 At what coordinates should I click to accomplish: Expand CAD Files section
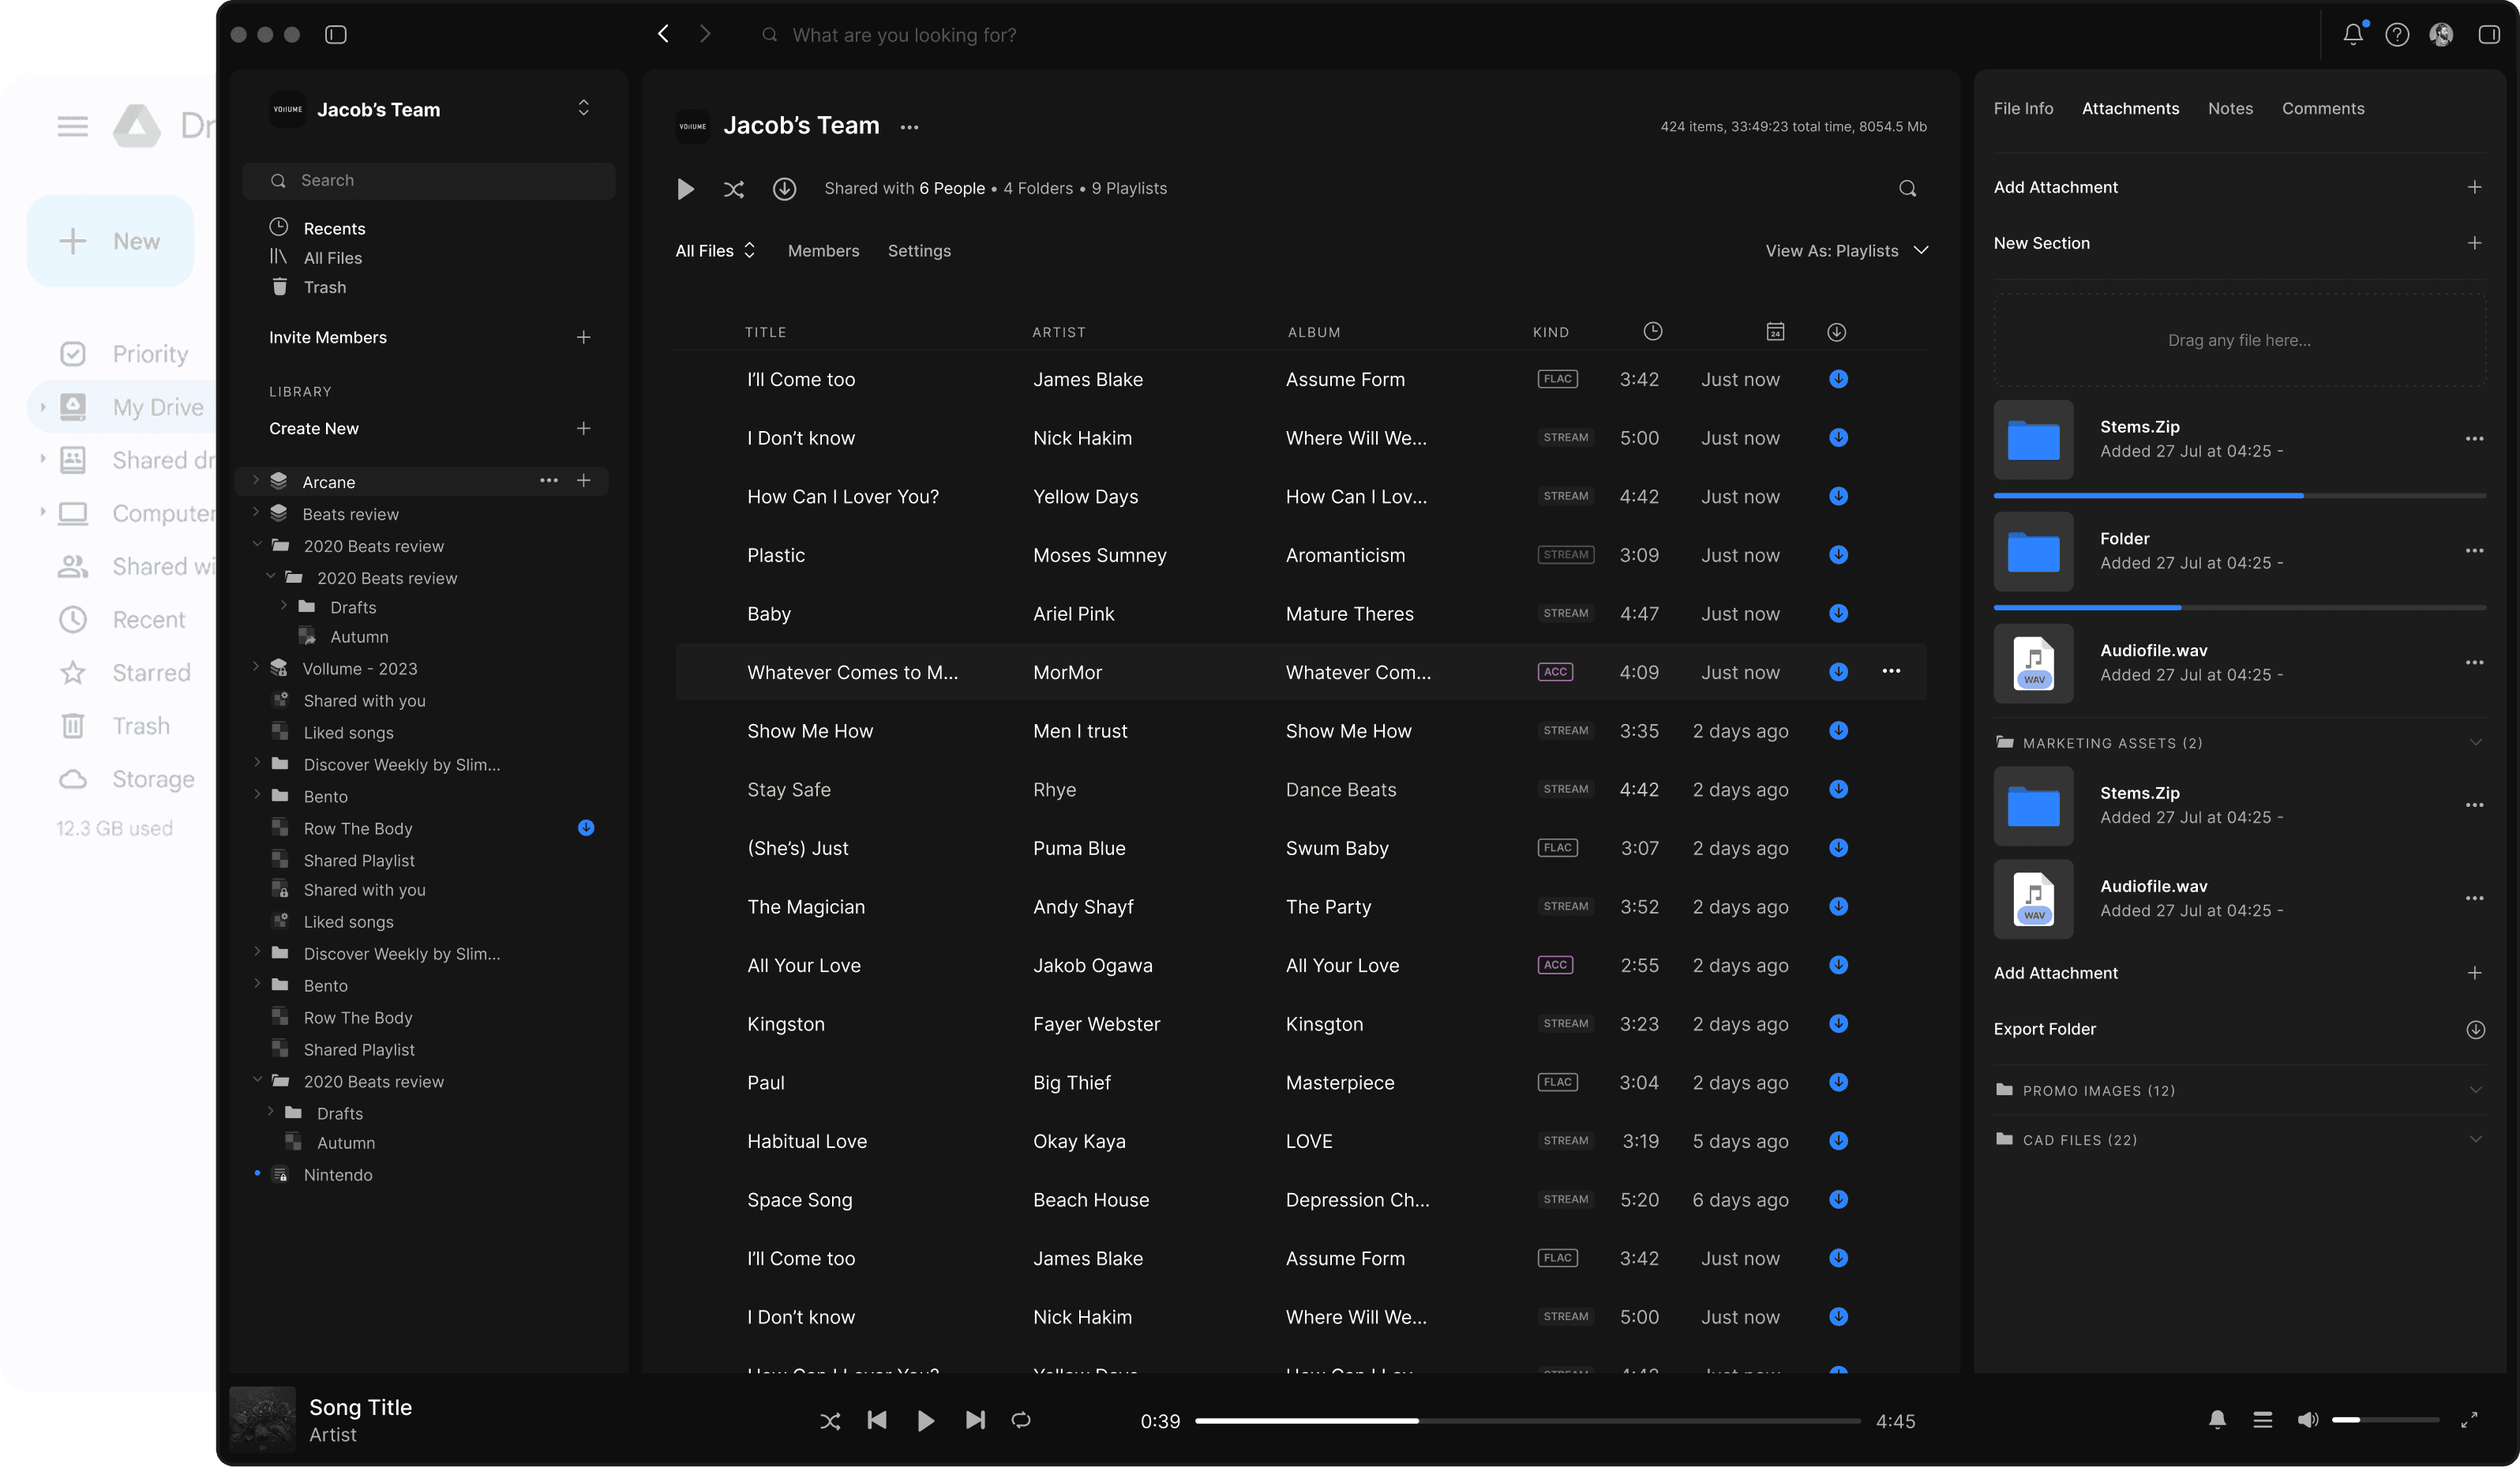click(x=2476, y=1139)
